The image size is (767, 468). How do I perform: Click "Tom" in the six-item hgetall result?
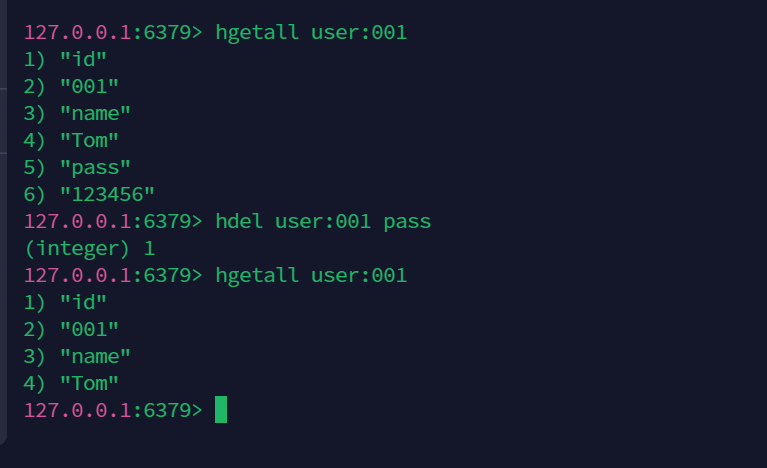[89, 140]
